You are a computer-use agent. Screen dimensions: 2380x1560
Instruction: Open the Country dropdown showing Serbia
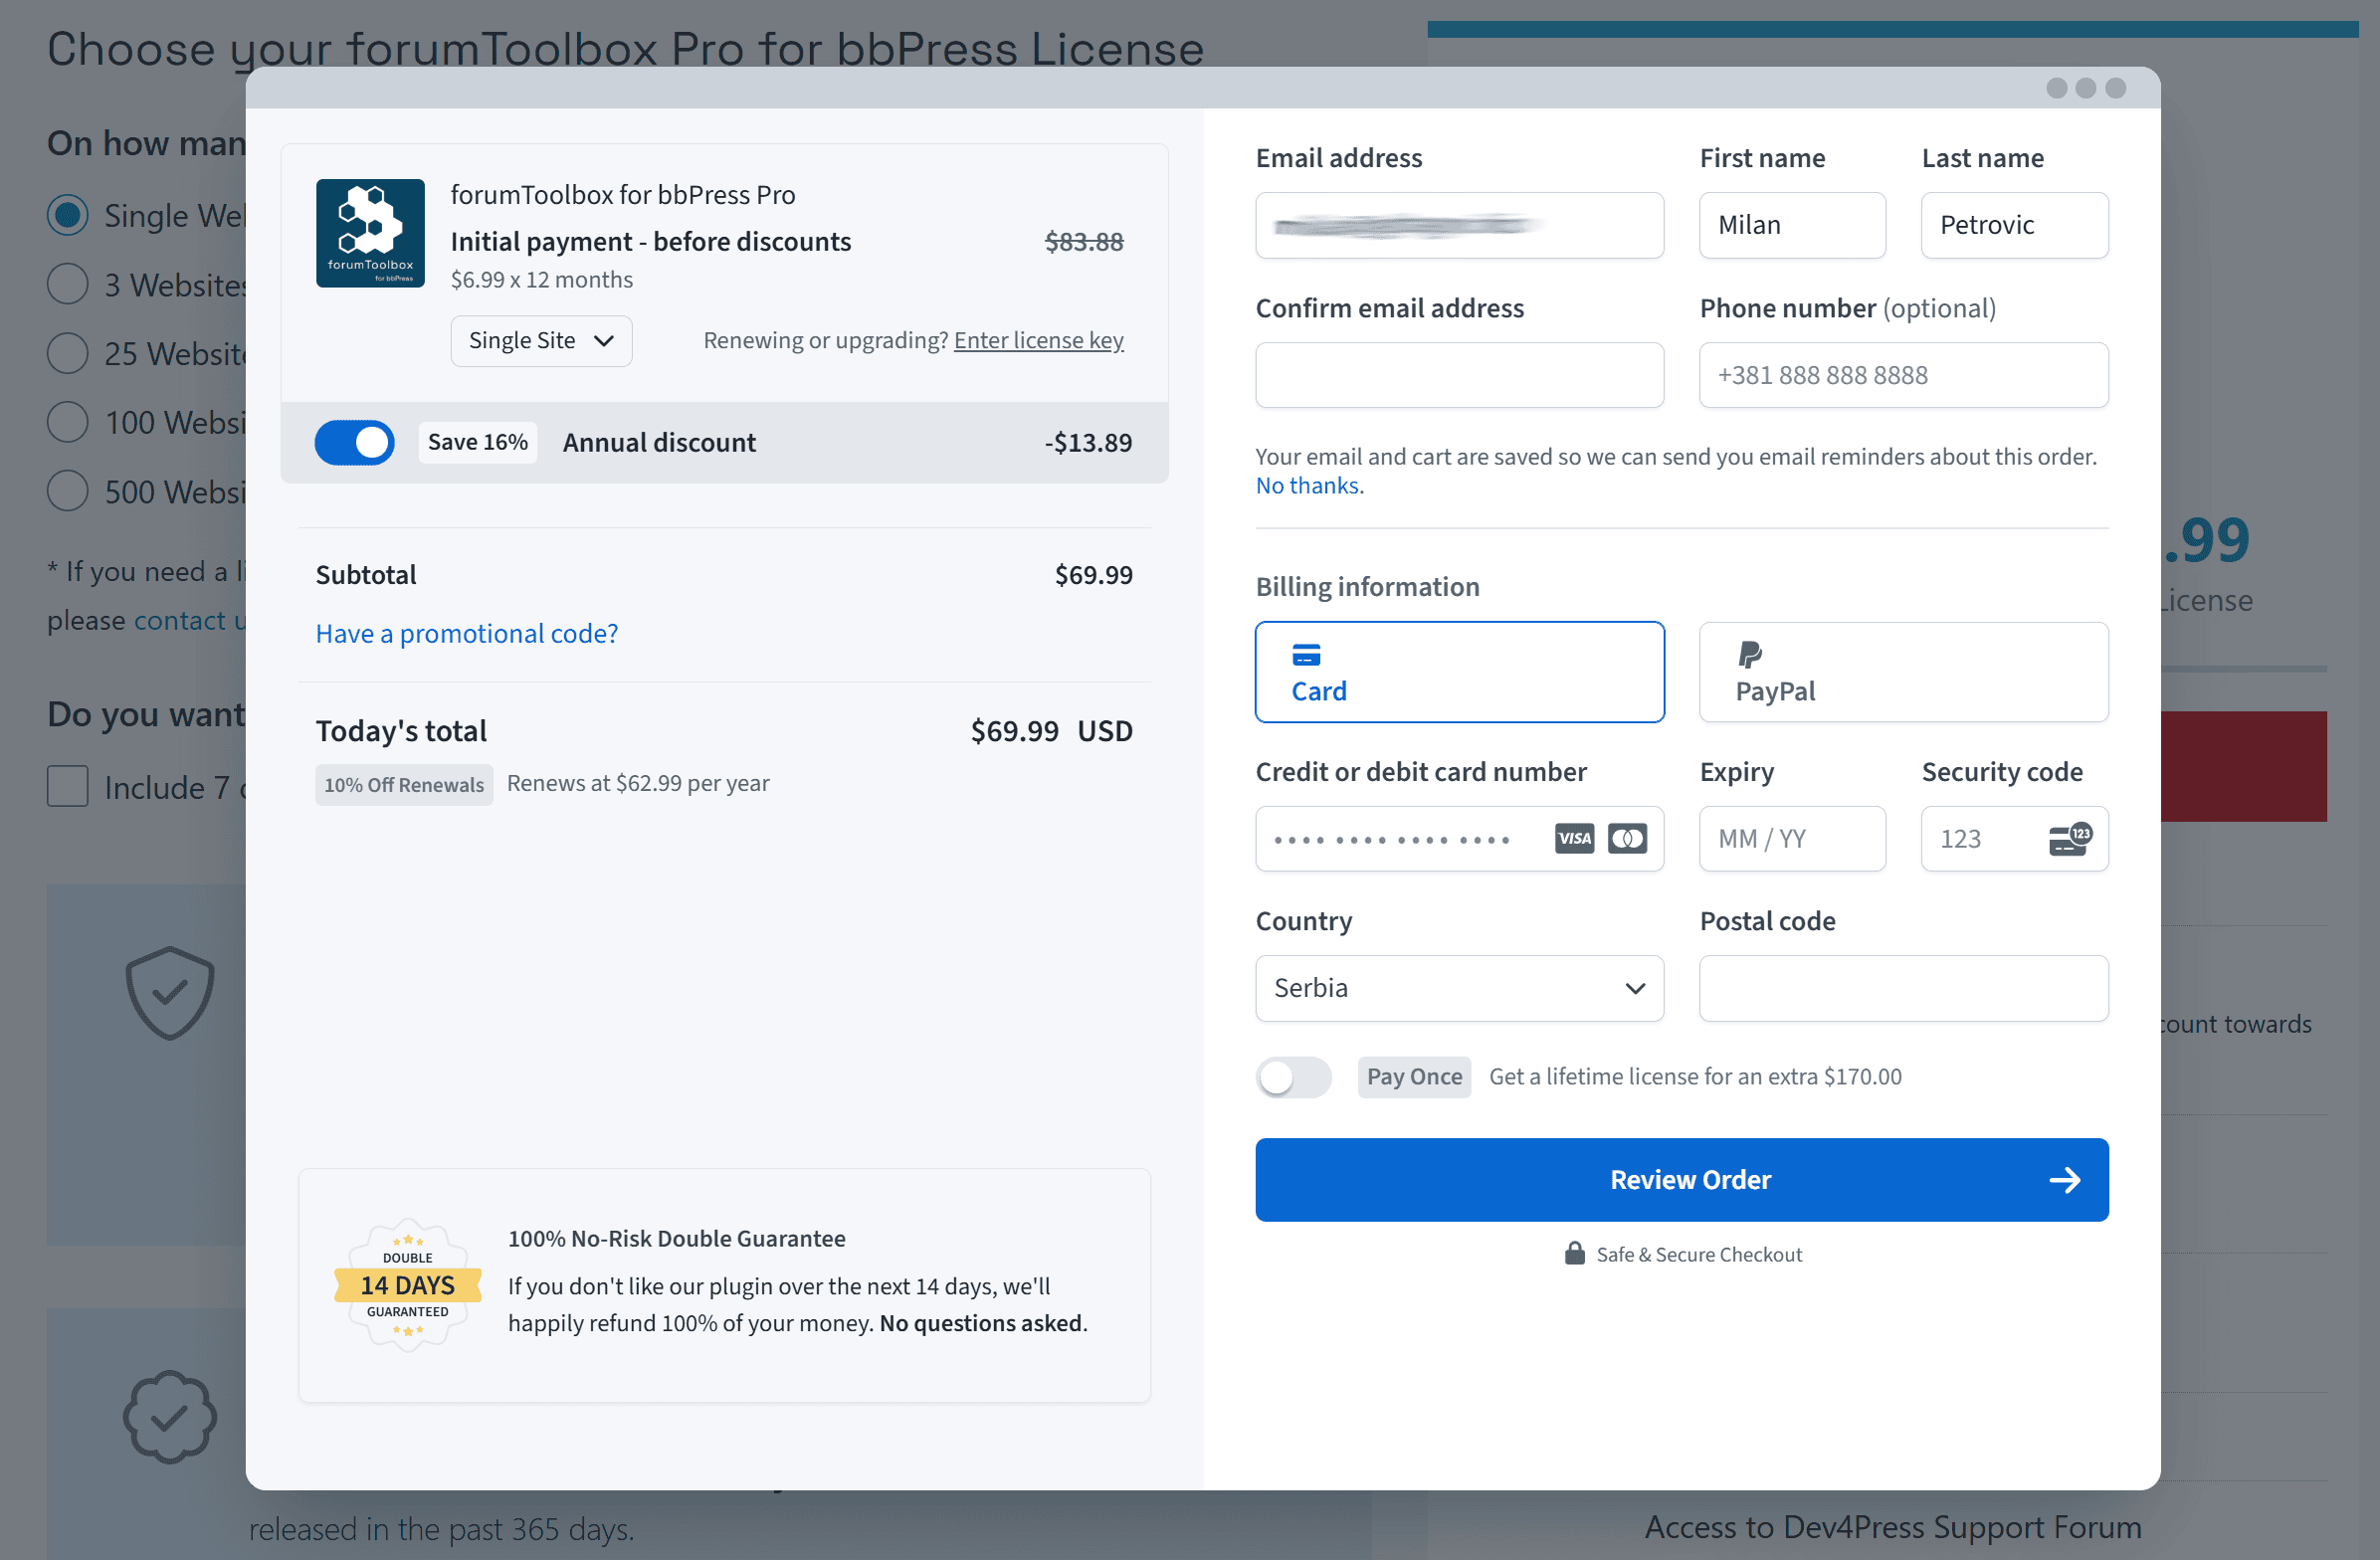click(x=1459, y=988)
